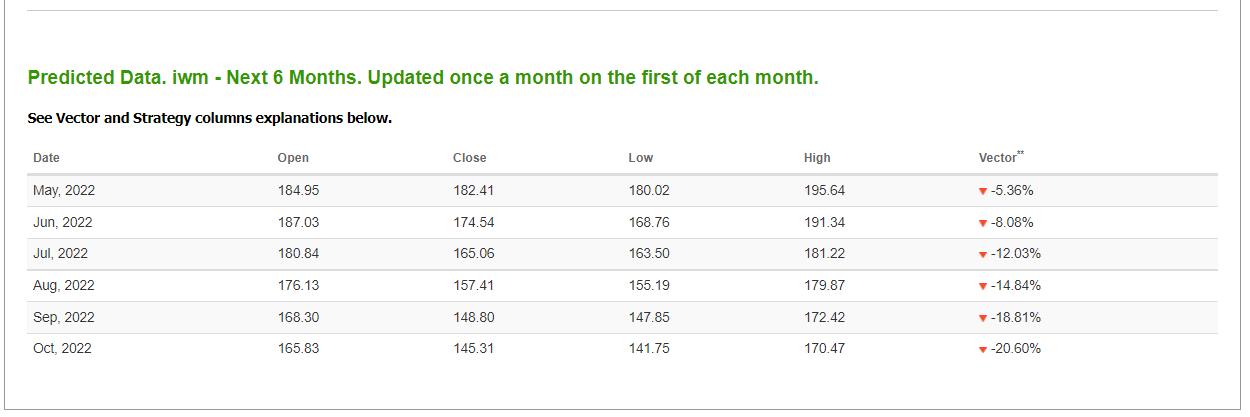
Task: Click the Oct, 2022 row date
Action: (x=62, y=348)
